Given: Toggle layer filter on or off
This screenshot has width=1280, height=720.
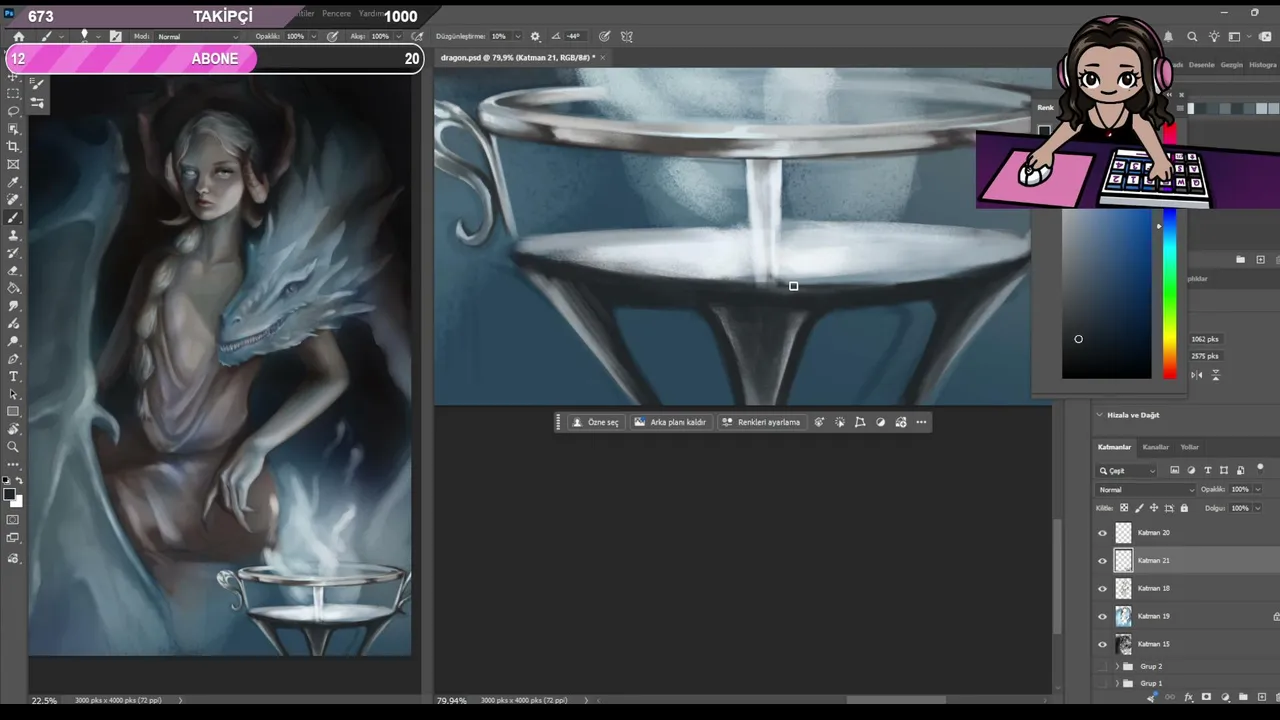Looking at the screenshot, I should point(1260,467).
